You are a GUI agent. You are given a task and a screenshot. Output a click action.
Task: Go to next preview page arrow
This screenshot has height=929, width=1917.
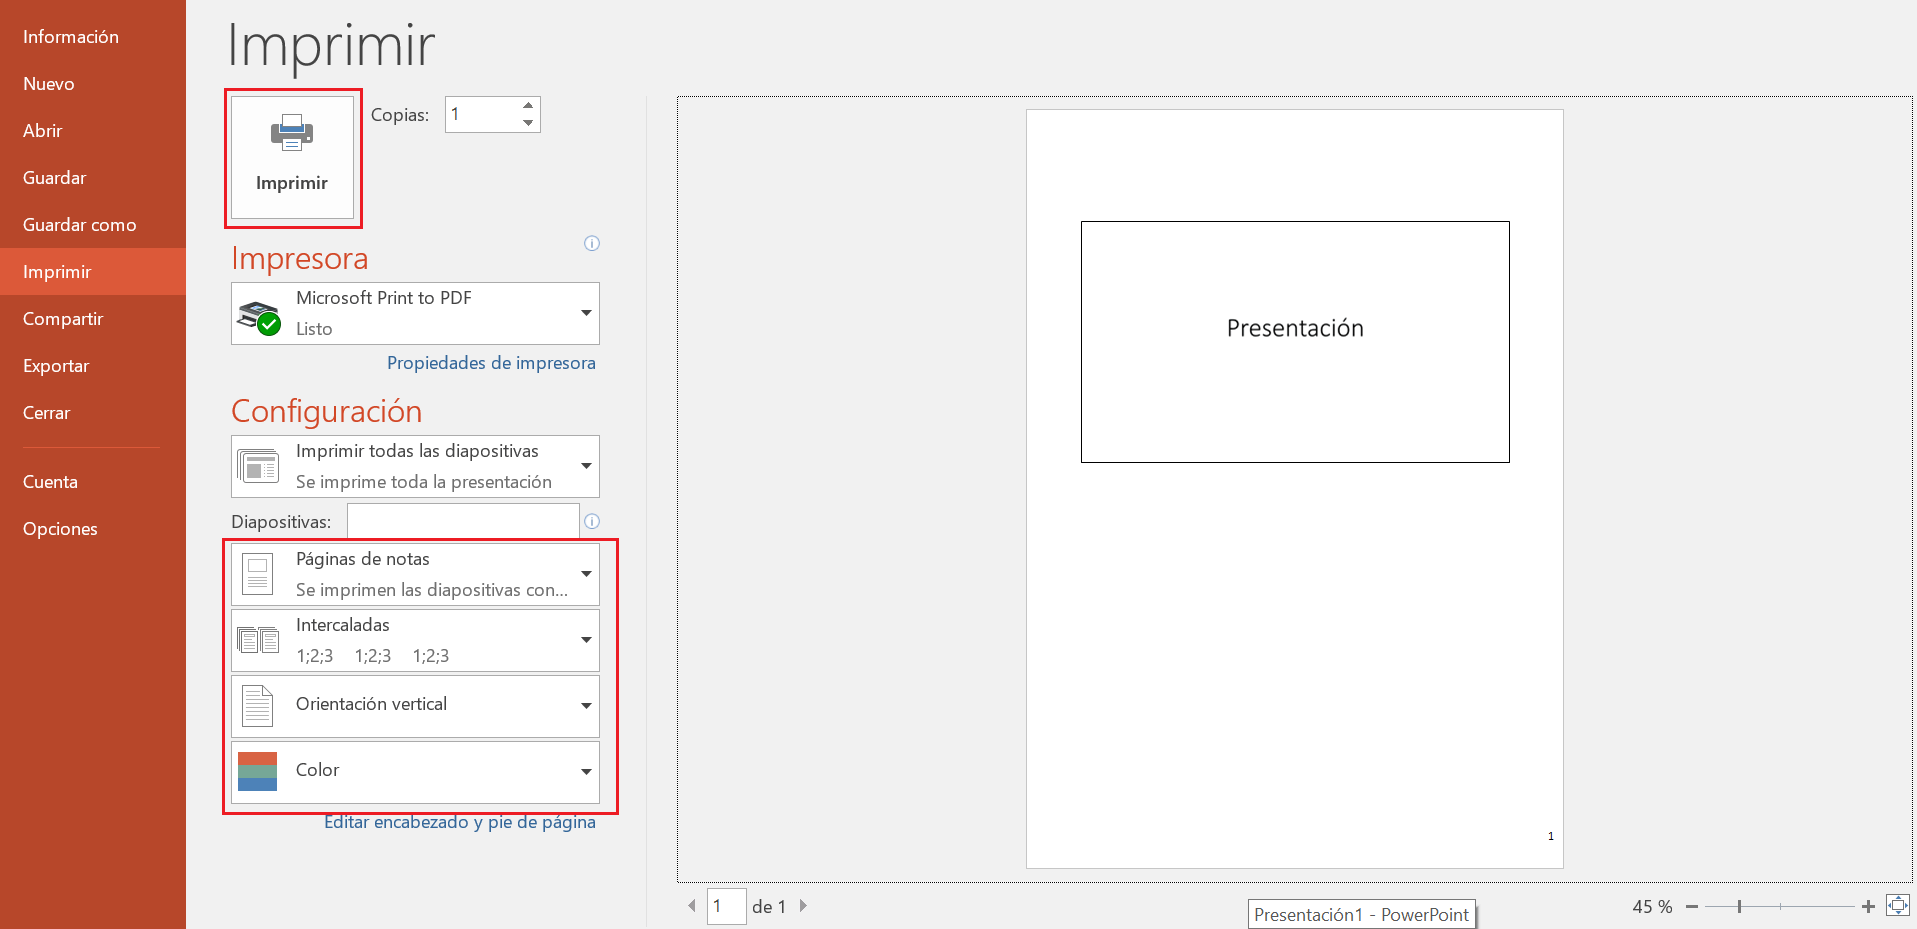(x=802, y=906)
